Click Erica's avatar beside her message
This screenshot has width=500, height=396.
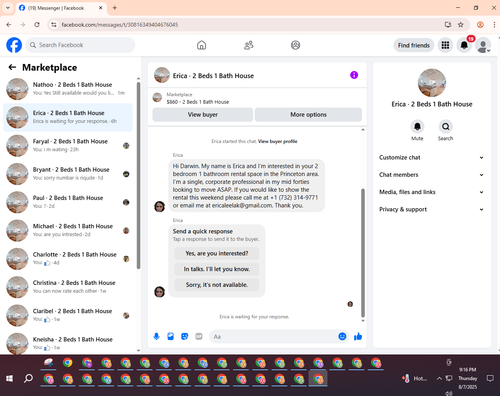pos(159,206)
